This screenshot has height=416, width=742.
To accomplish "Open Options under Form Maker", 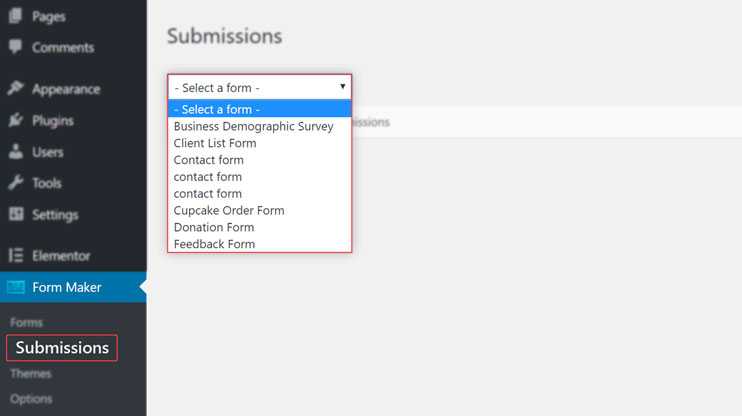I will click(x=31, y=399).
